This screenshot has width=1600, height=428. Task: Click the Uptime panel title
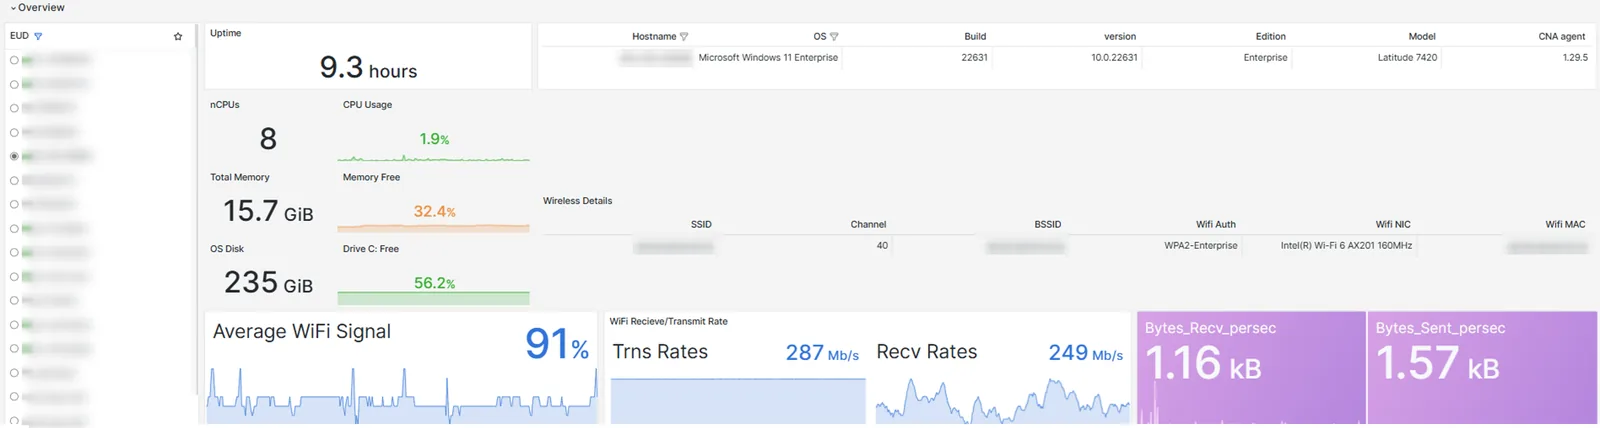(x=225, y=33)
